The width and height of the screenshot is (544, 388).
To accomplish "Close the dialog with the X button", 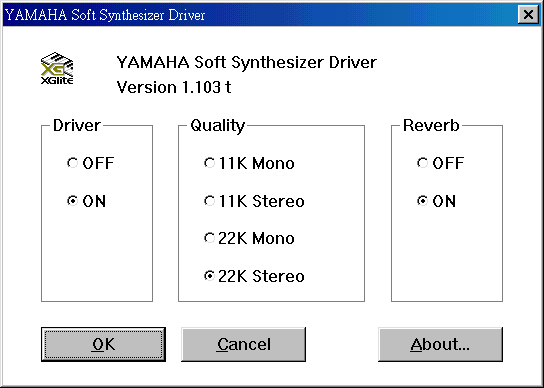I will point(528,15).
